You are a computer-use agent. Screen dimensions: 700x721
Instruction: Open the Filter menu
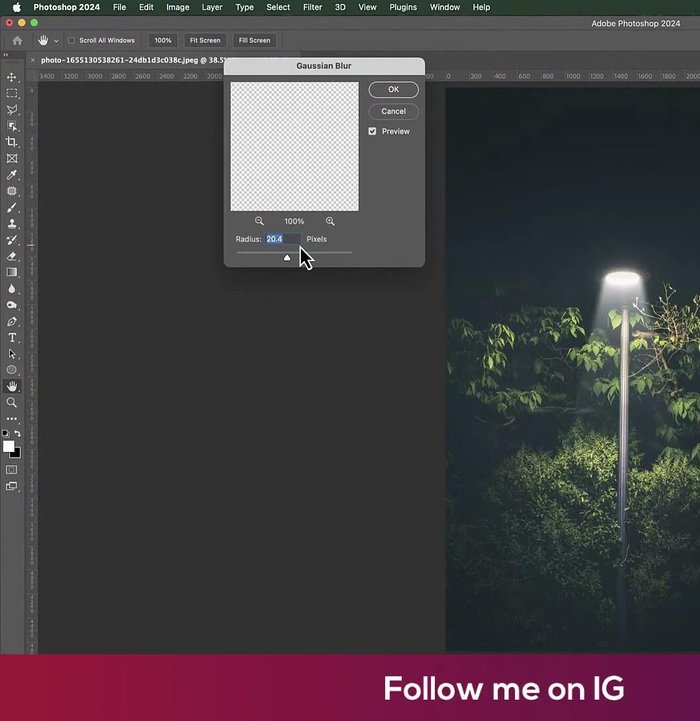(x=312, y=7)
